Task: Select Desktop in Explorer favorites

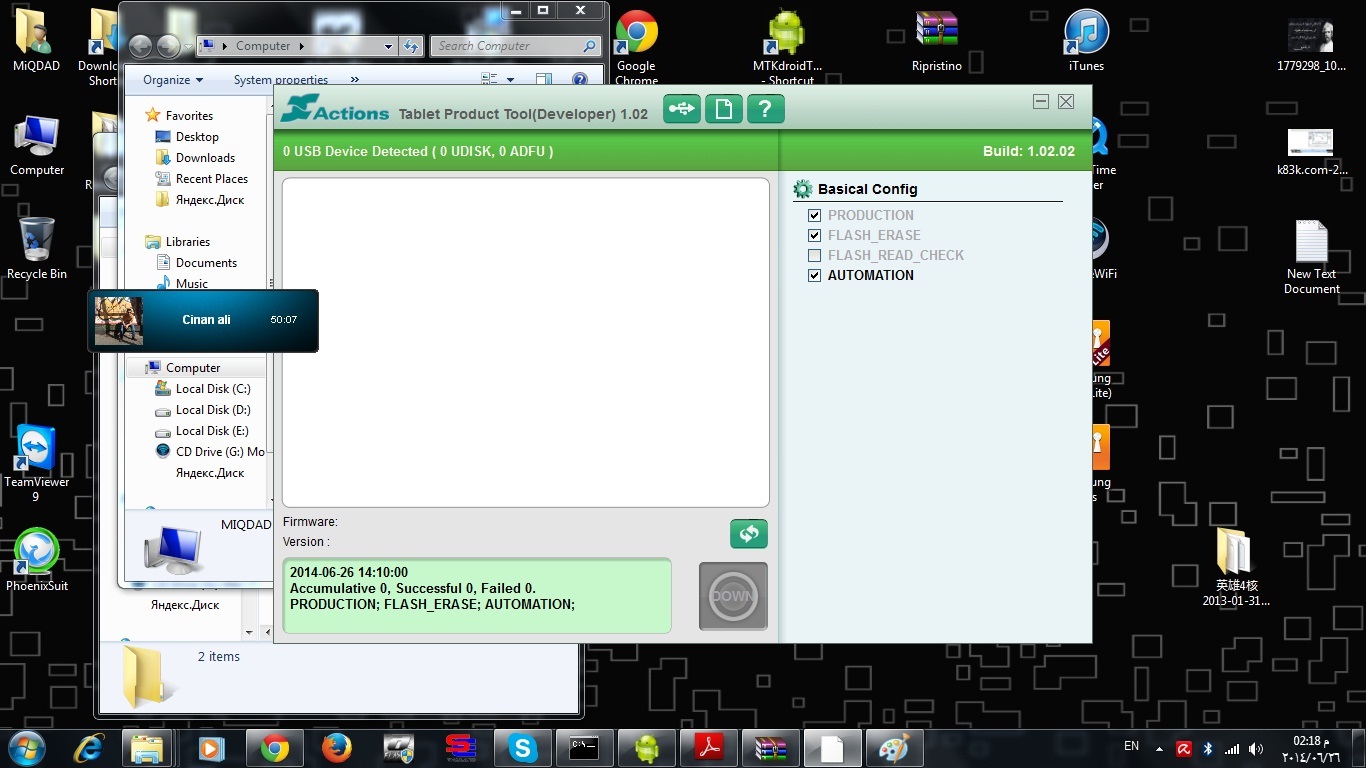Action: (x=187, y=137)
